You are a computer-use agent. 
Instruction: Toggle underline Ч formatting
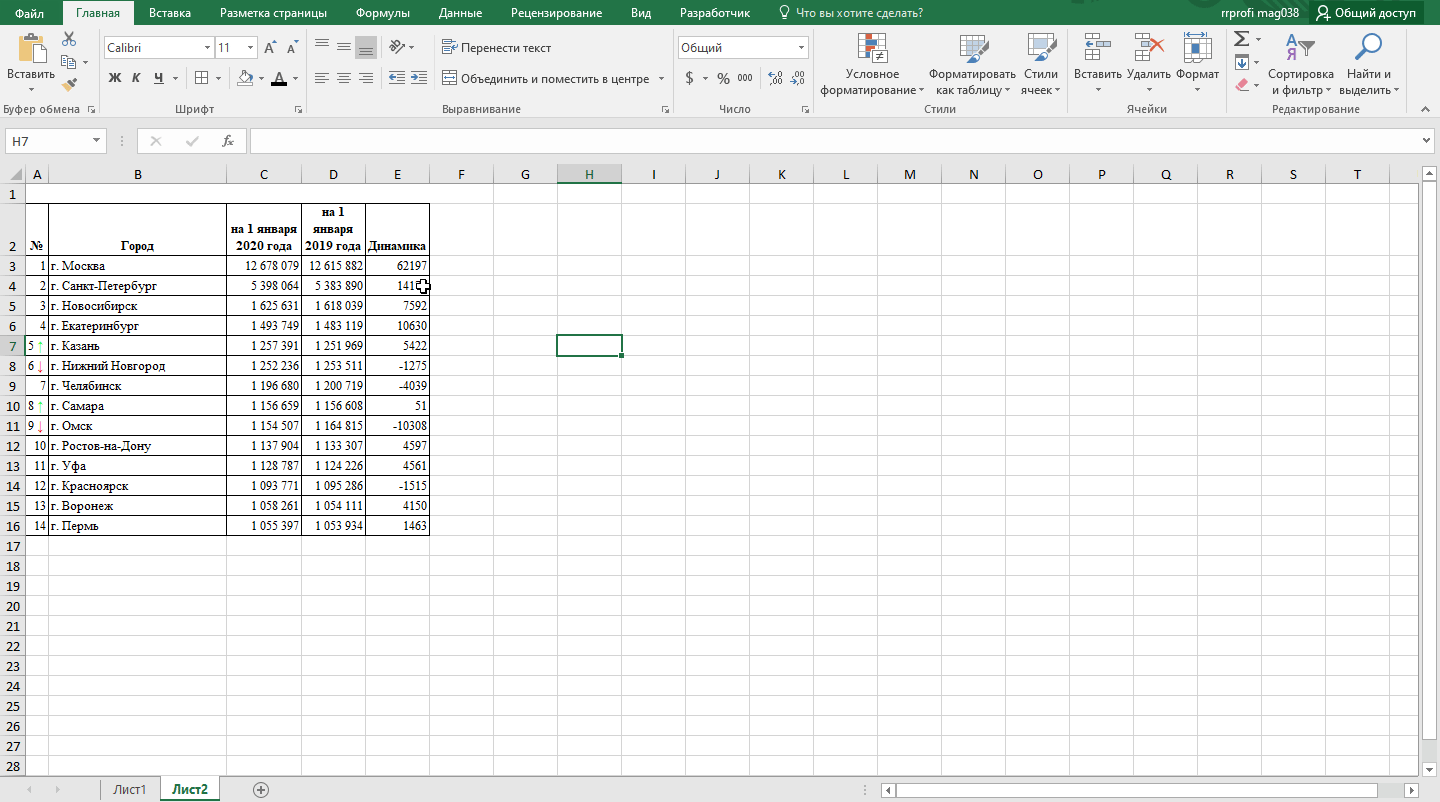[158, 78]
